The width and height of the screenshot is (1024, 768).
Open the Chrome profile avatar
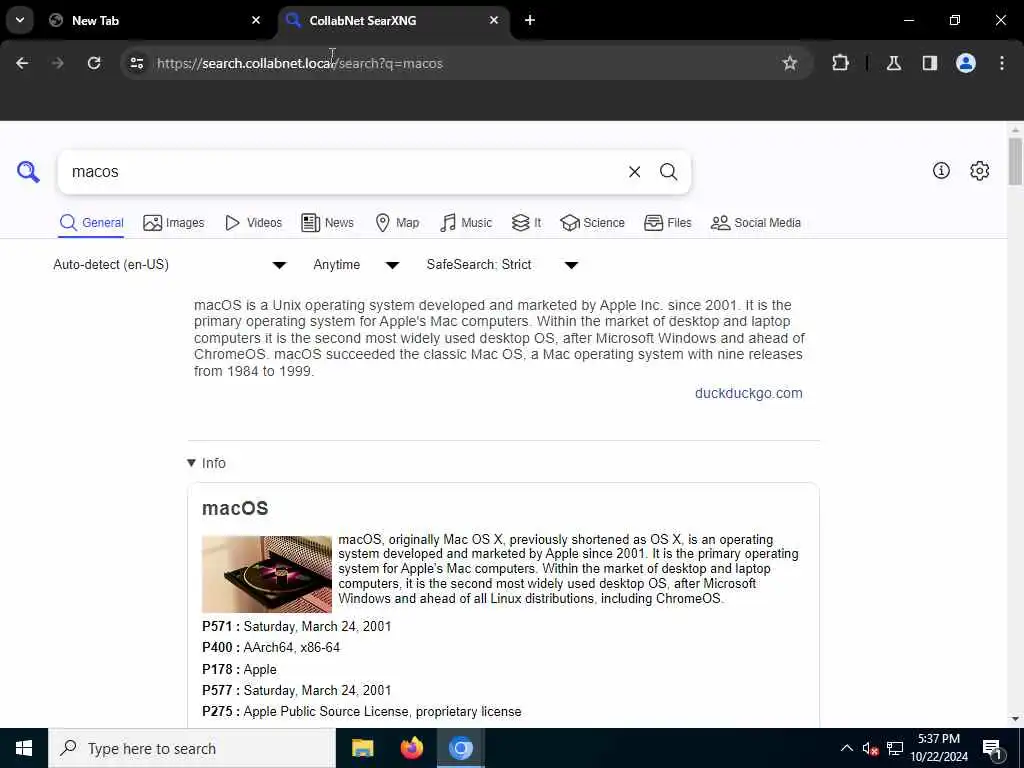pos(966,63)
